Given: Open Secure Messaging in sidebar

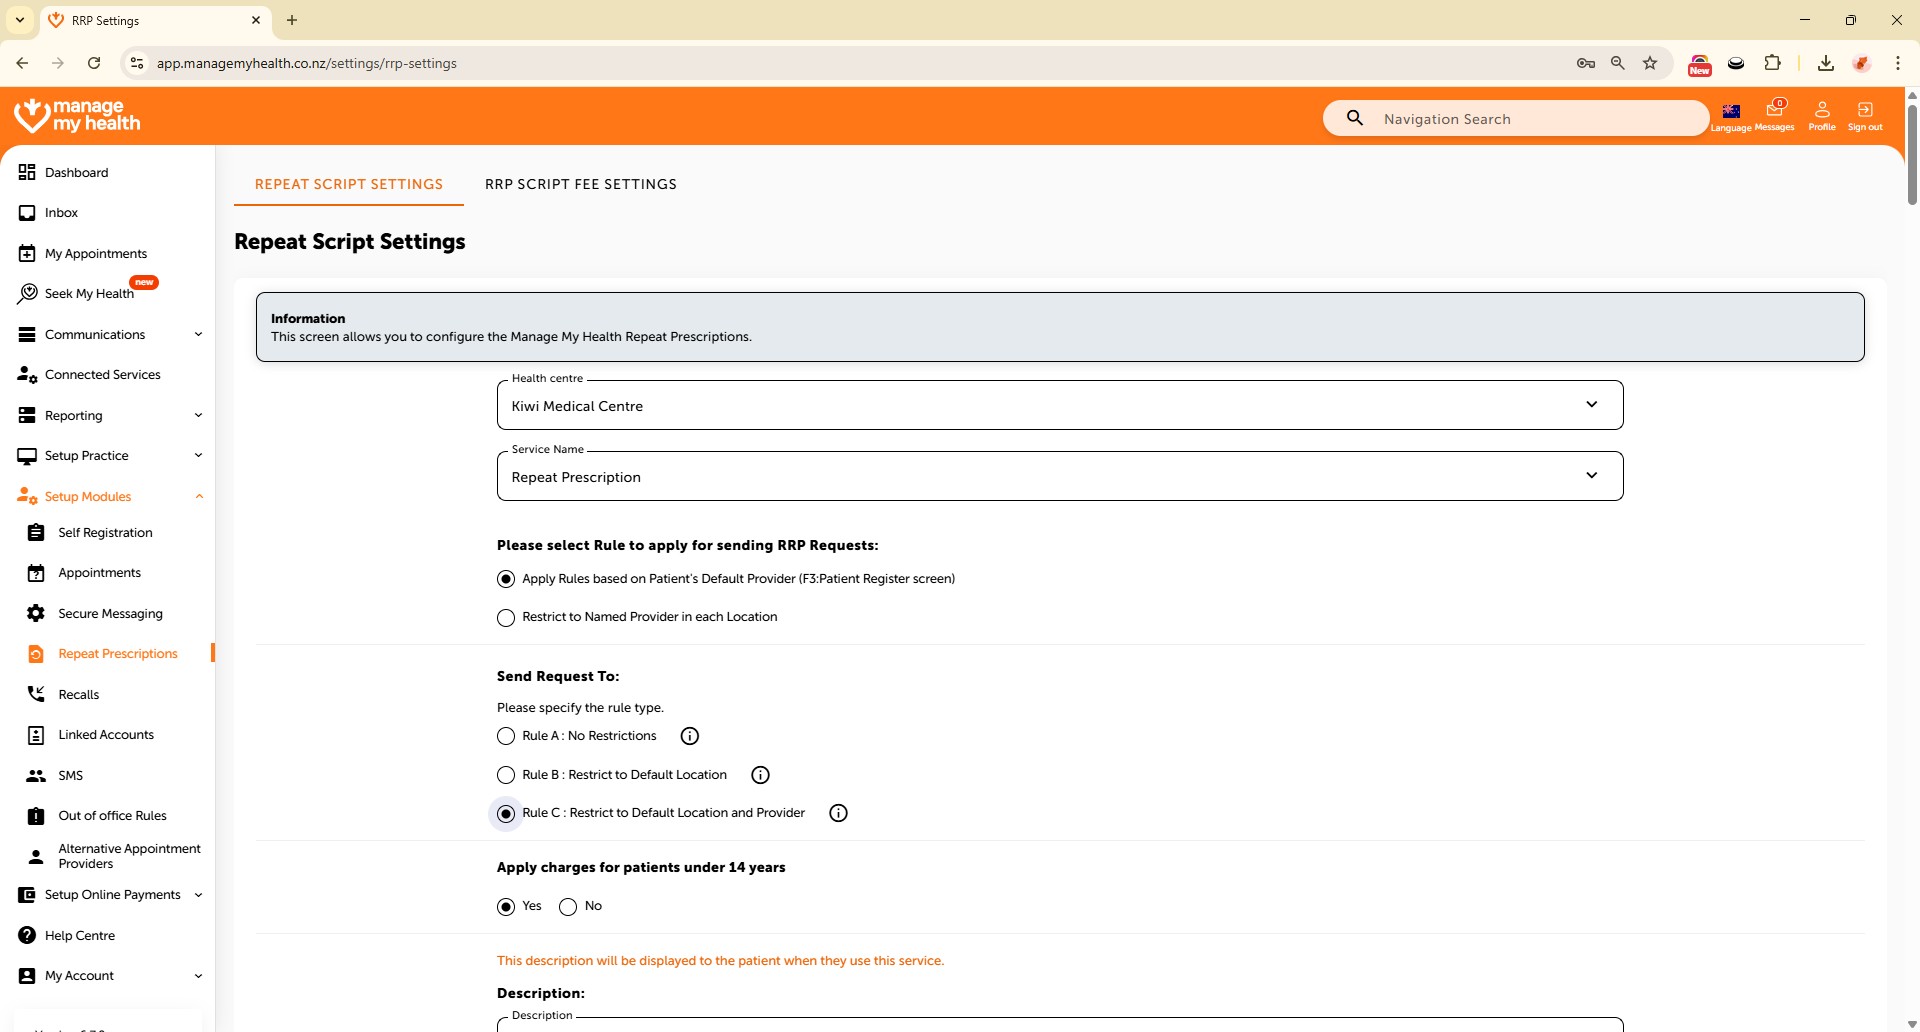Looking at the screenshot, I should click(110, 614).
